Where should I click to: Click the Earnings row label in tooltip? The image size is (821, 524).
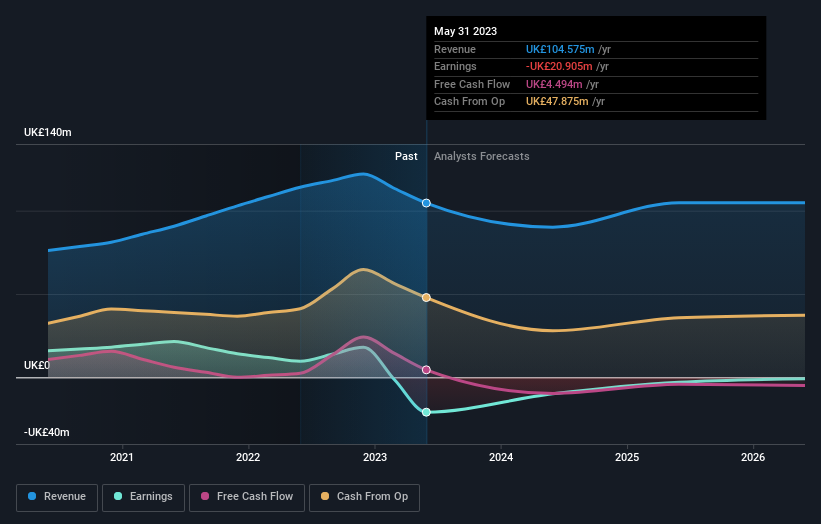(x=455, y=66)
